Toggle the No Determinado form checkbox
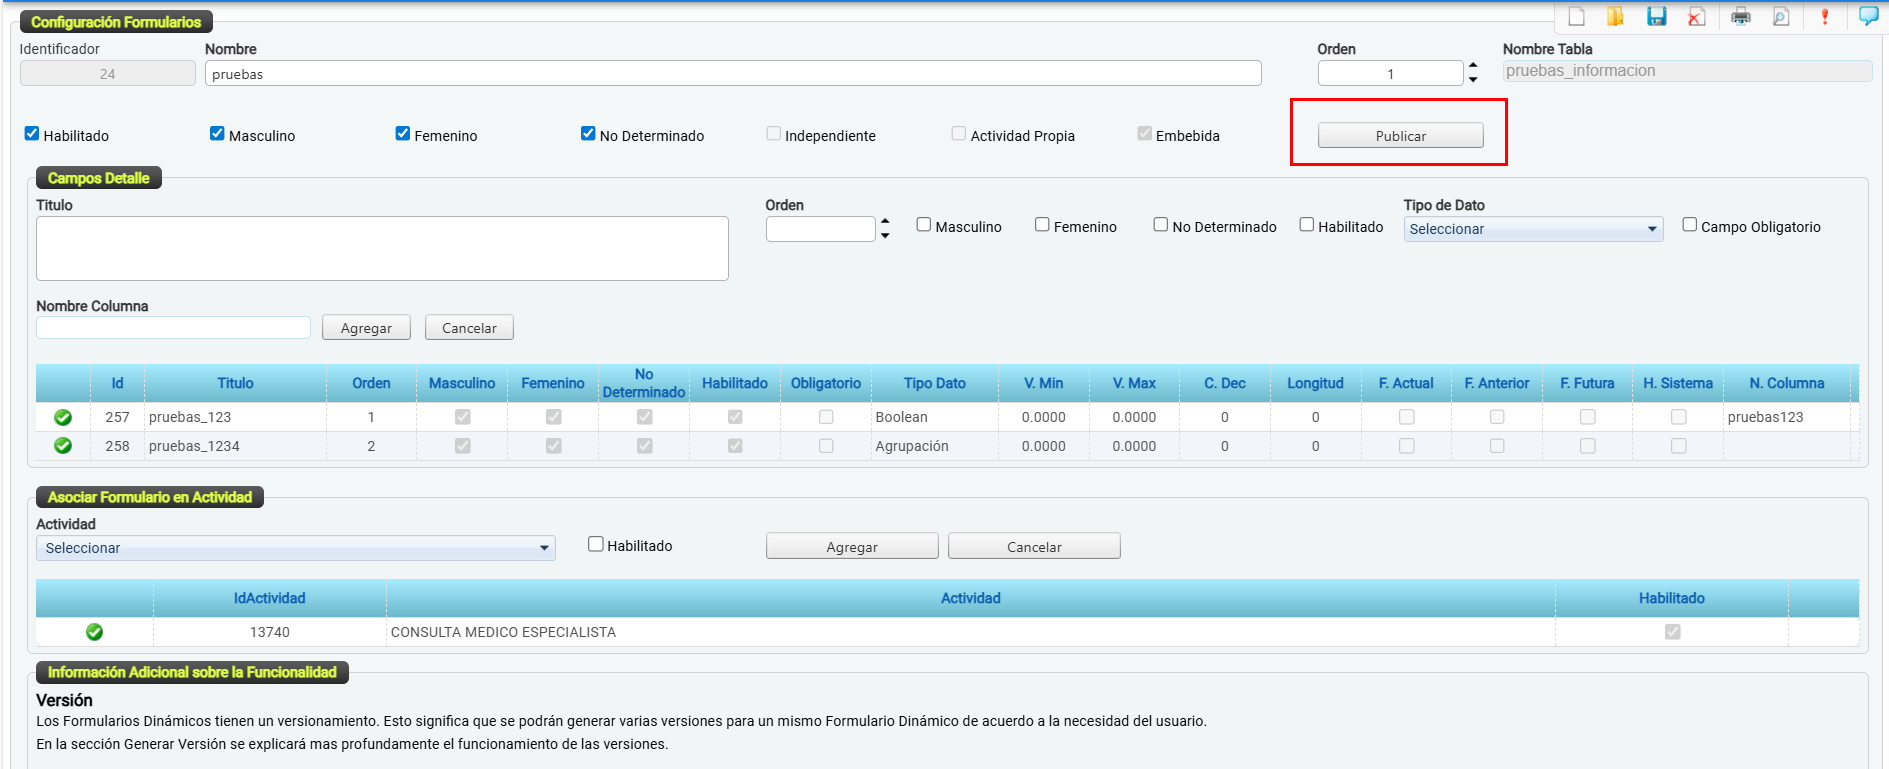 pos(588,134)
